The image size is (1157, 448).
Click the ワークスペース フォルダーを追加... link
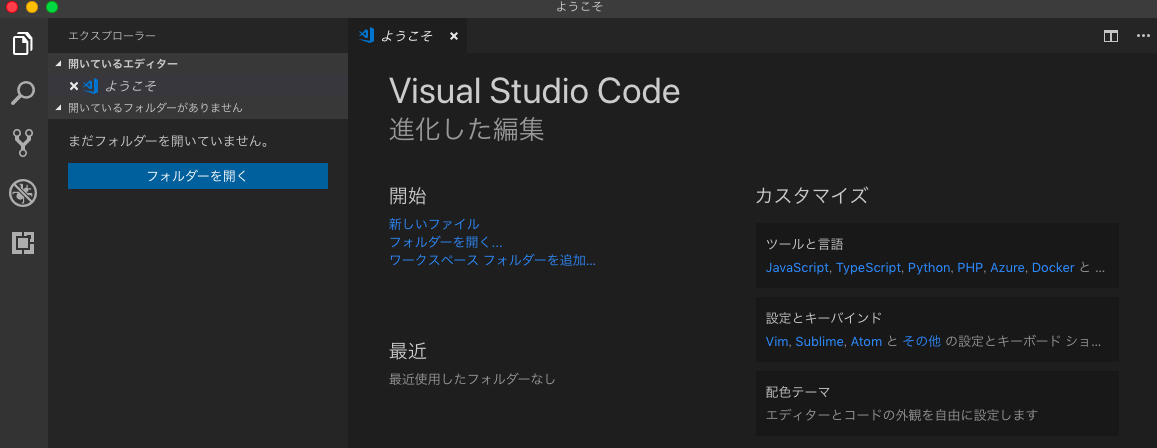point(492,260)
